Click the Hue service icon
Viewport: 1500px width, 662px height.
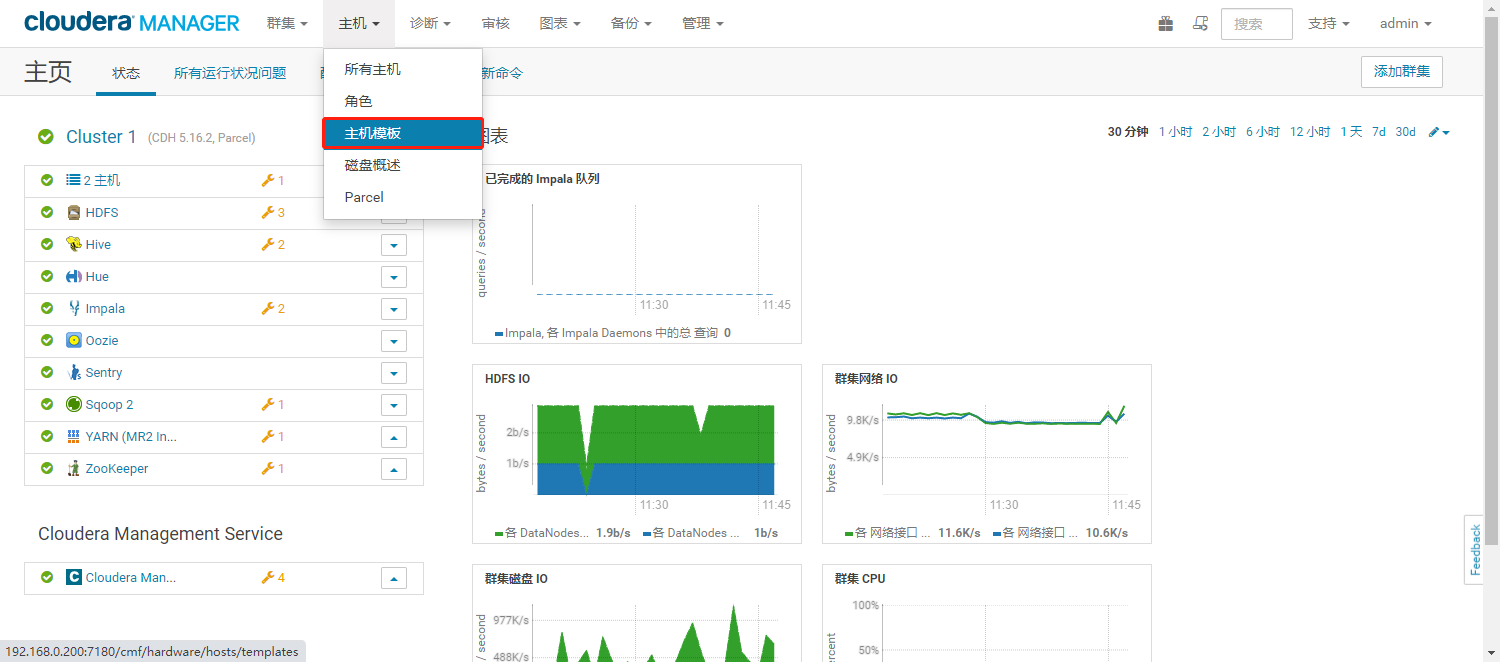click(x=74, y=276)
